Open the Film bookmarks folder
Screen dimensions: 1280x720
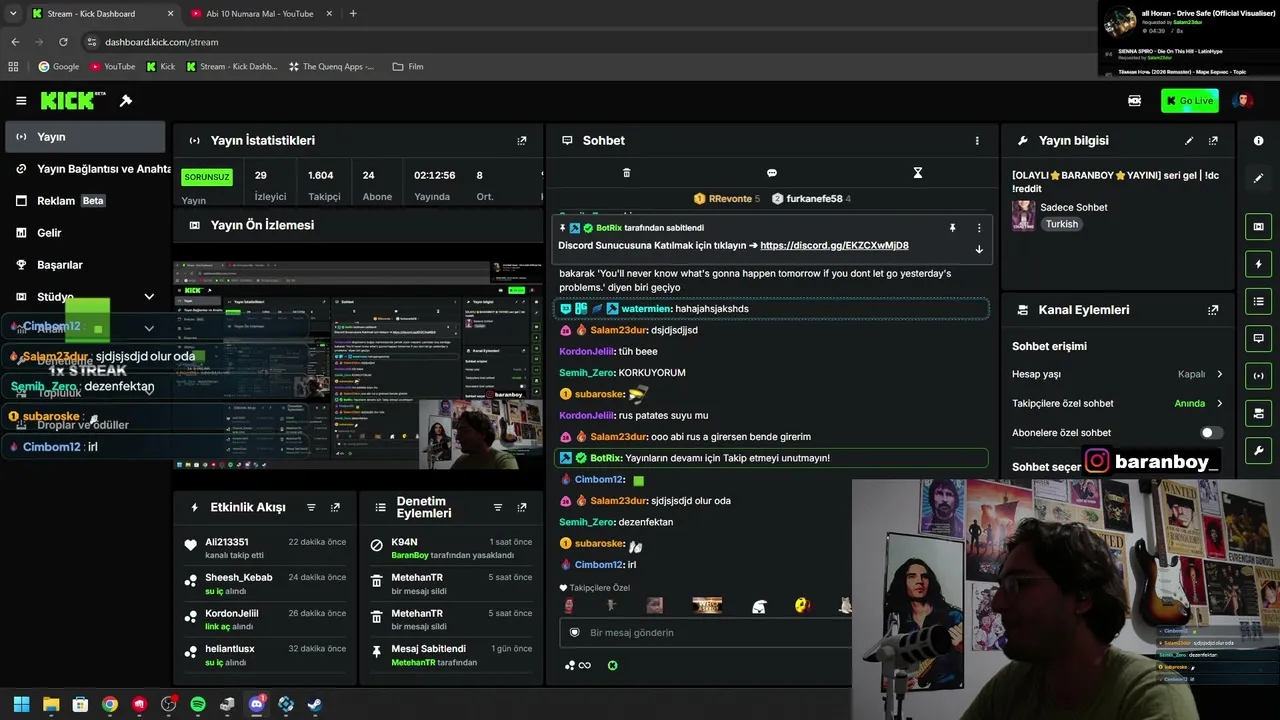pos(408,67)
